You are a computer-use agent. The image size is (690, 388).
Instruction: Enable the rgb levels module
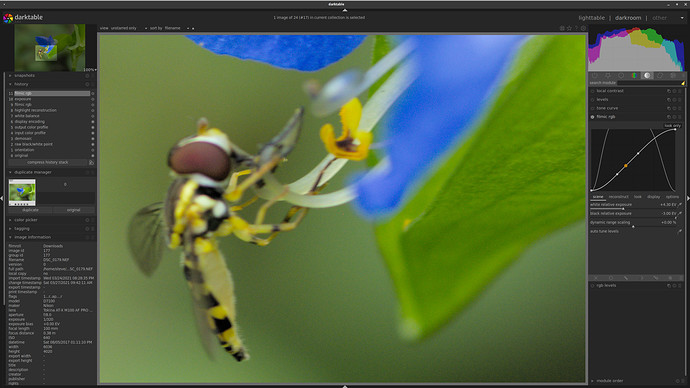[592, 286]
